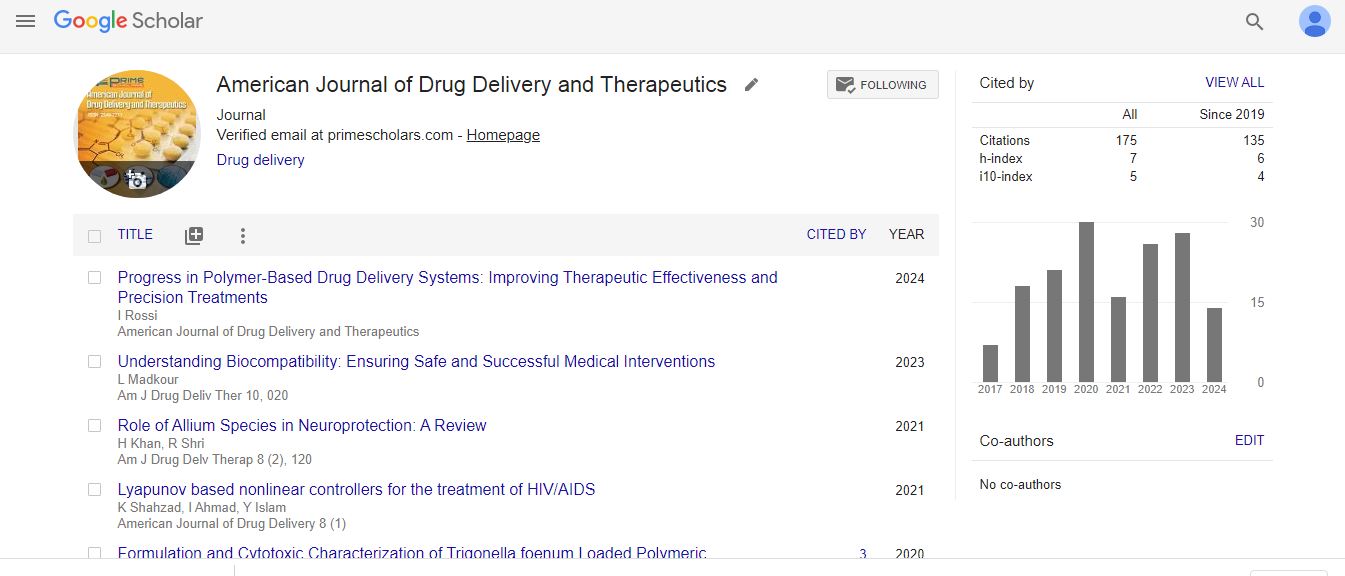Screen dimensions: 1345x576
Task: Click the 2022 bar in citations chart
Action: click(1150, 313)
